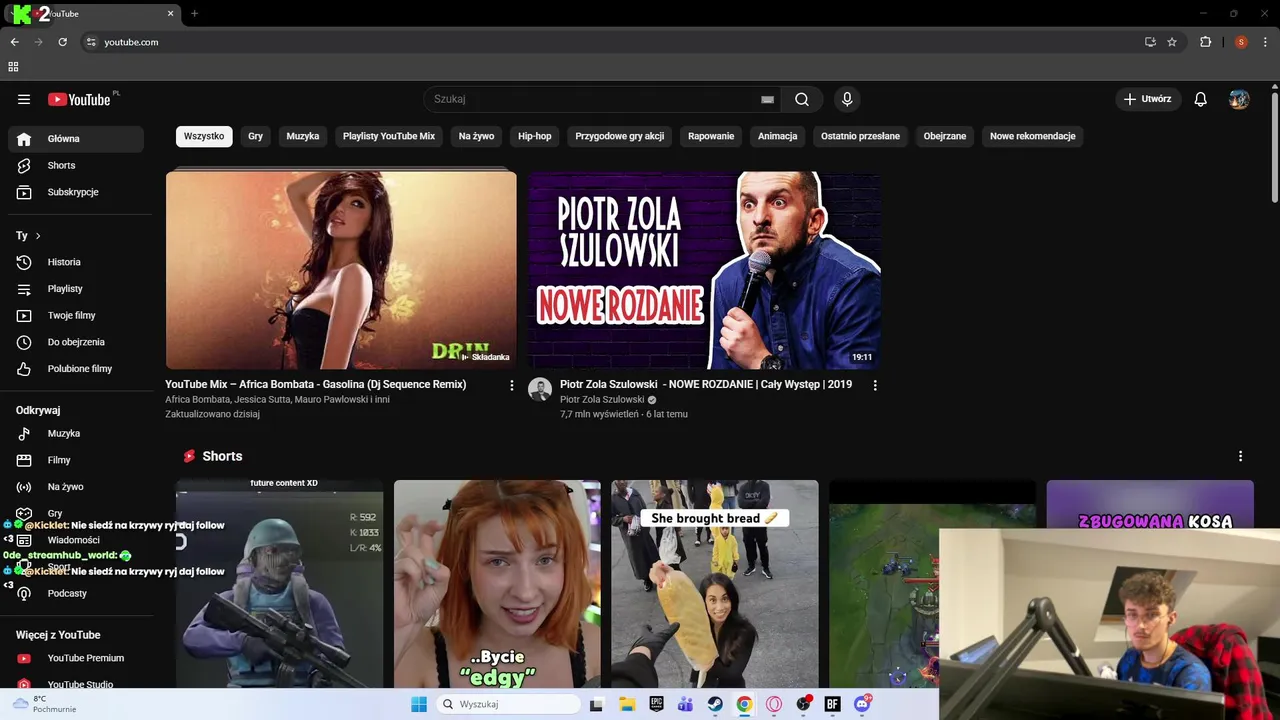View site information icon beside youtube.com

tap(91, 42)
